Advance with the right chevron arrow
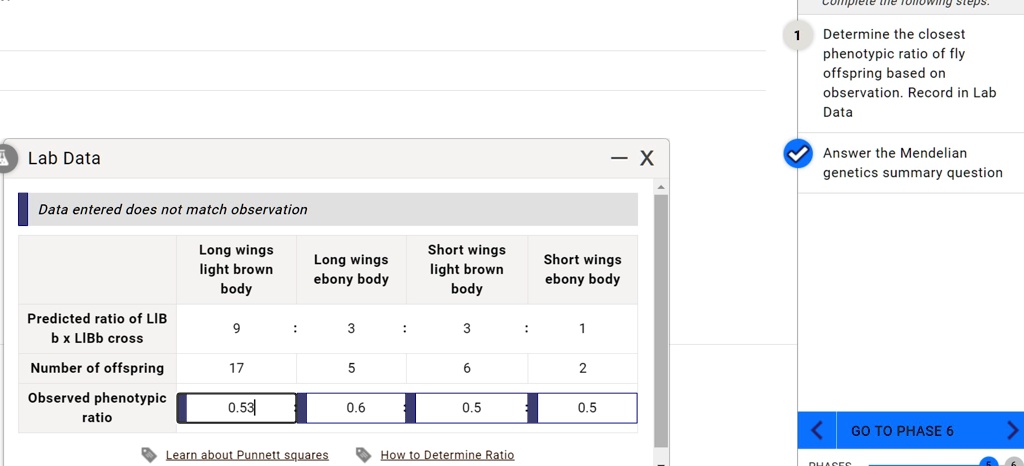 (x=1012, y=431)
